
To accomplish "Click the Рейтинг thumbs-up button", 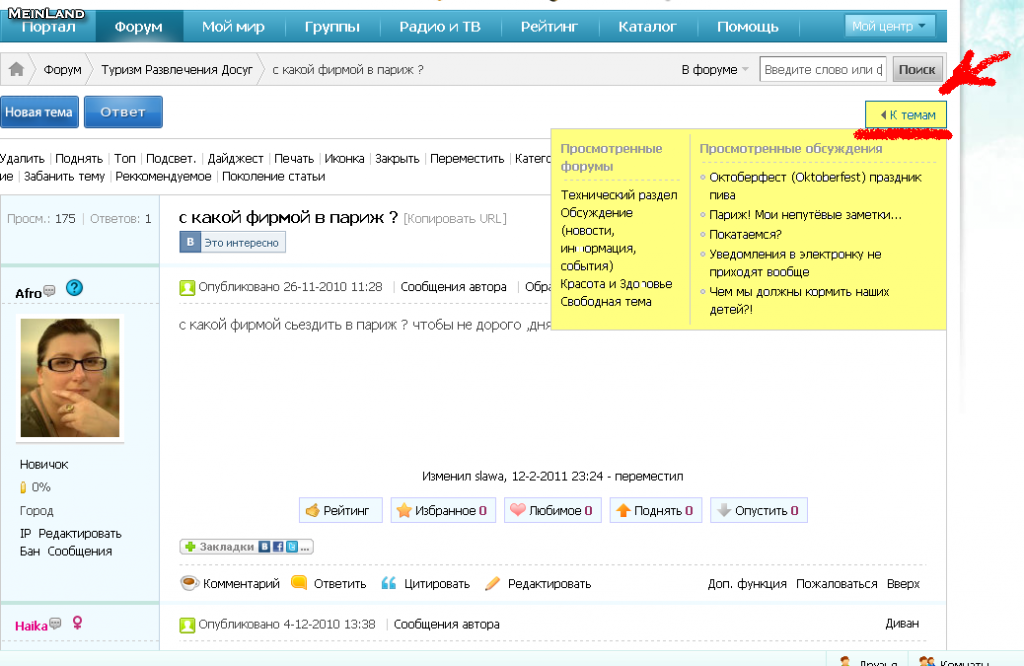I will pos(341,511).
